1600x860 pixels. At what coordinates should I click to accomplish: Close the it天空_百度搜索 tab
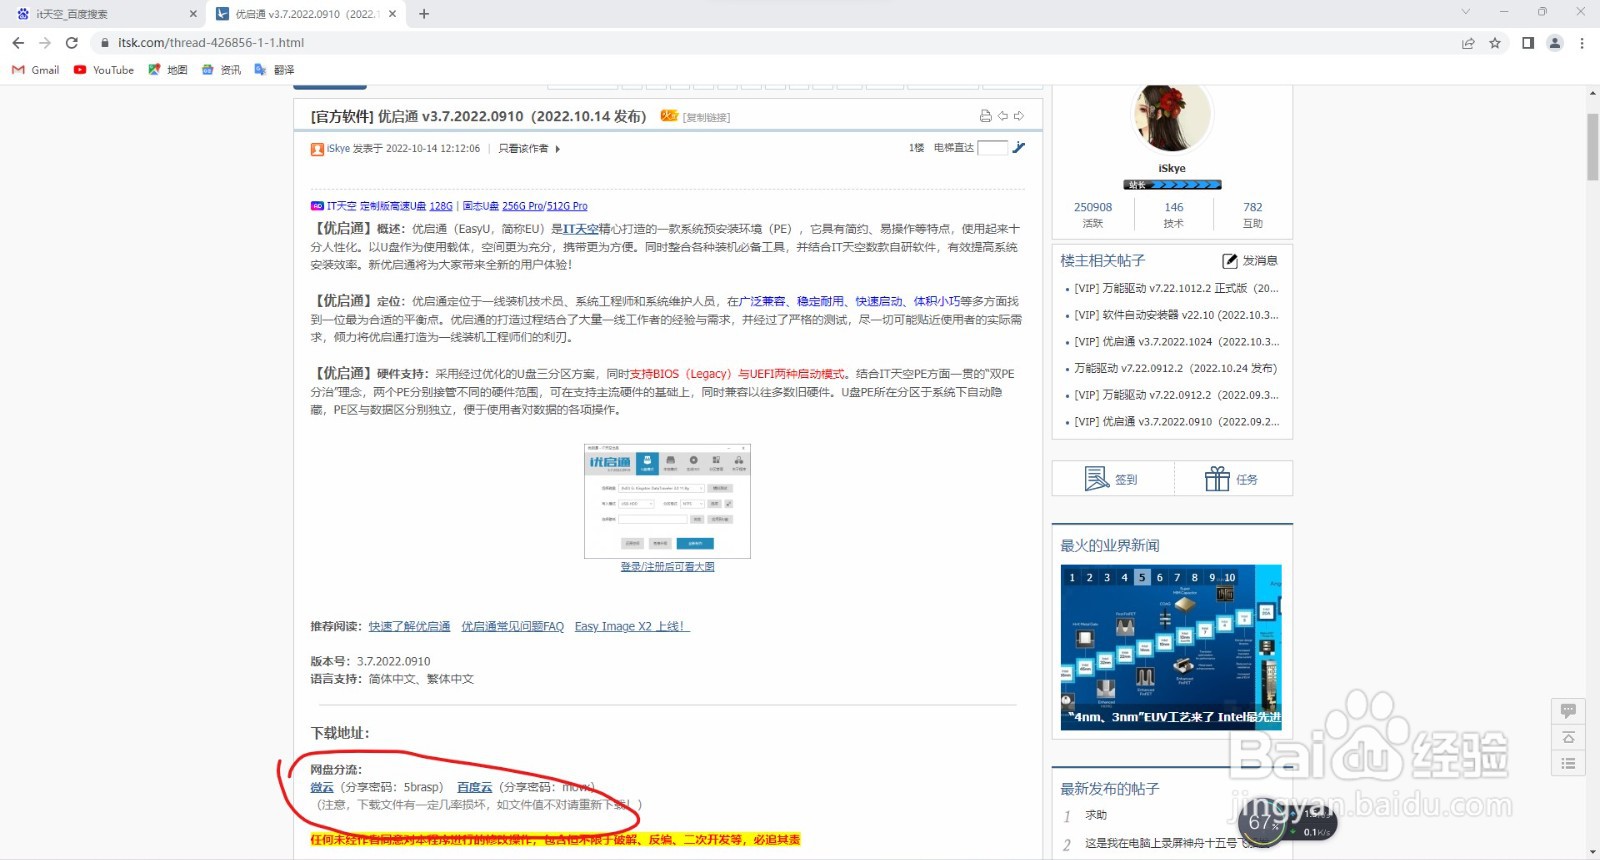tap(193, 14)
